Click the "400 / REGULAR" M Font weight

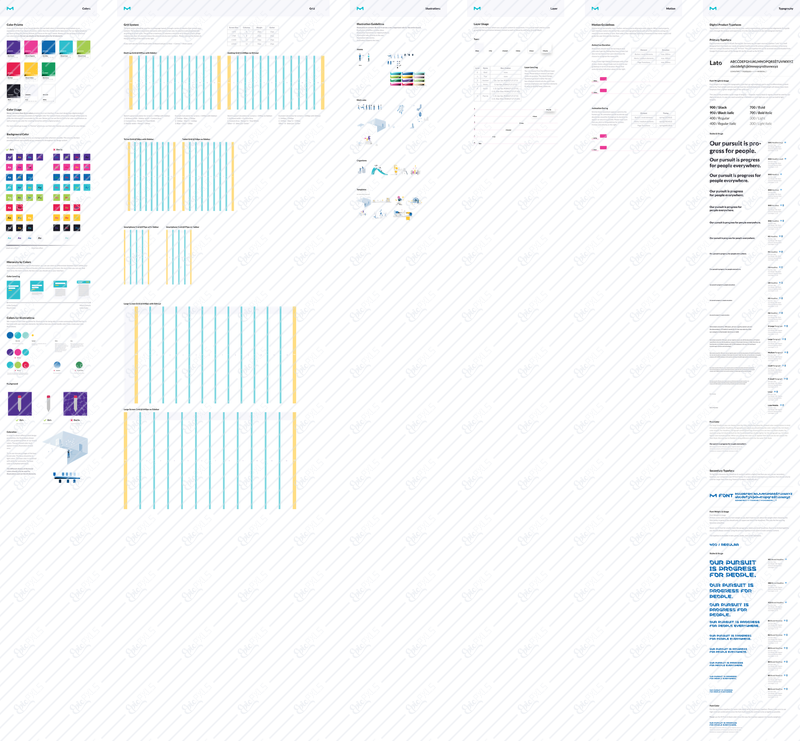click(x=724, y=545)
